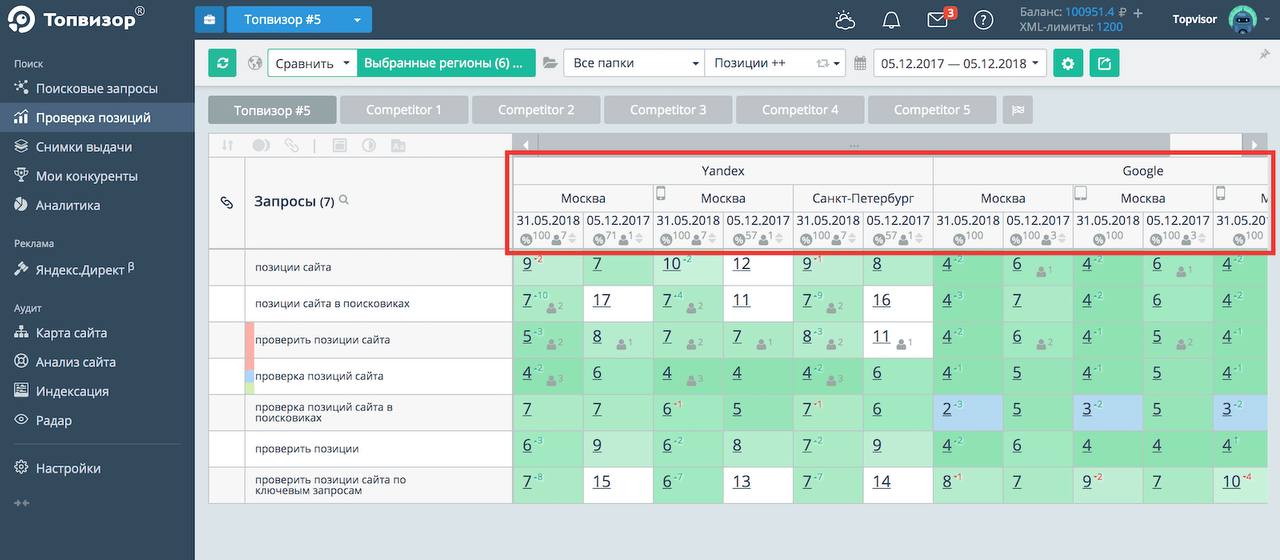Click the color tag of проверка позиций сайта
1280x560 pixels.
[x=249, y=376]
